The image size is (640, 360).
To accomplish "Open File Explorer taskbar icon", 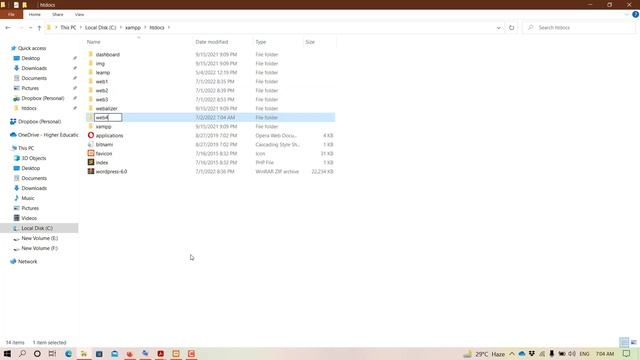I will tap(84, 354).
